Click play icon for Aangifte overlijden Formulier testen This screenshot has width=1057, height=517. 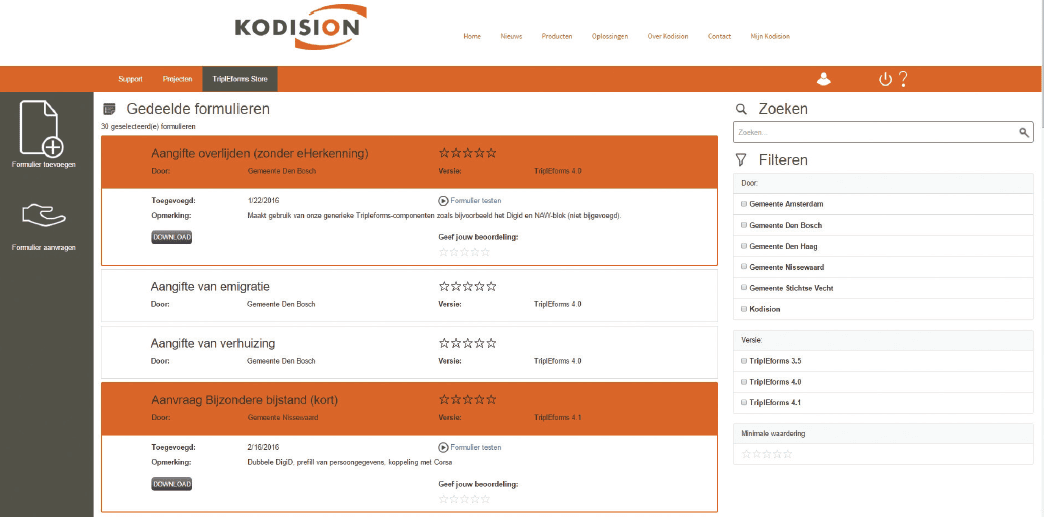pyautogui.click(x=443, y=200)
